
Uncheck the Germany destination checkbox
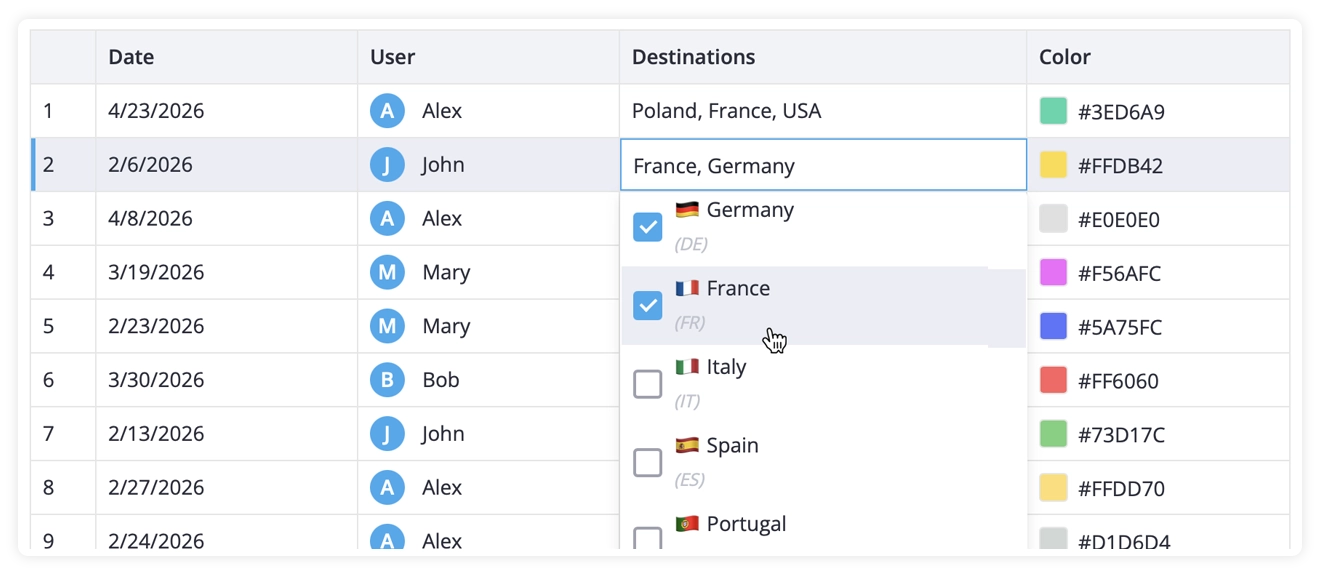coord(648,227)
